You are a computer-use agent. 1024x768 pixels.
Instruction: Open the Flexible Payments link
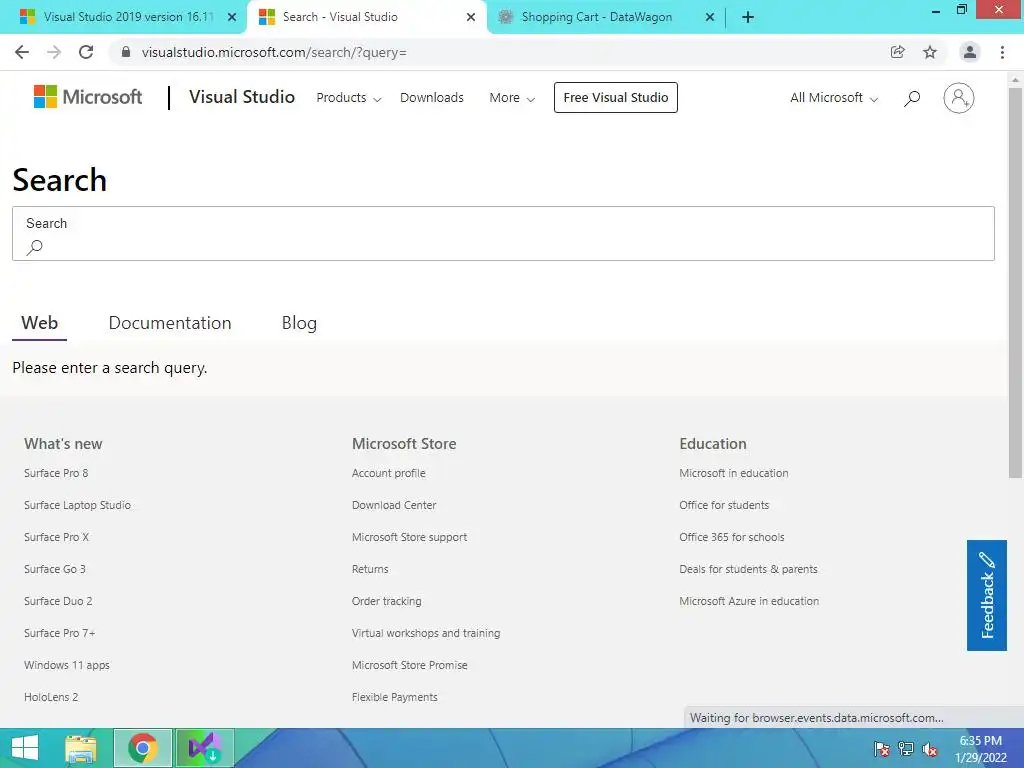tap(394, 697)
